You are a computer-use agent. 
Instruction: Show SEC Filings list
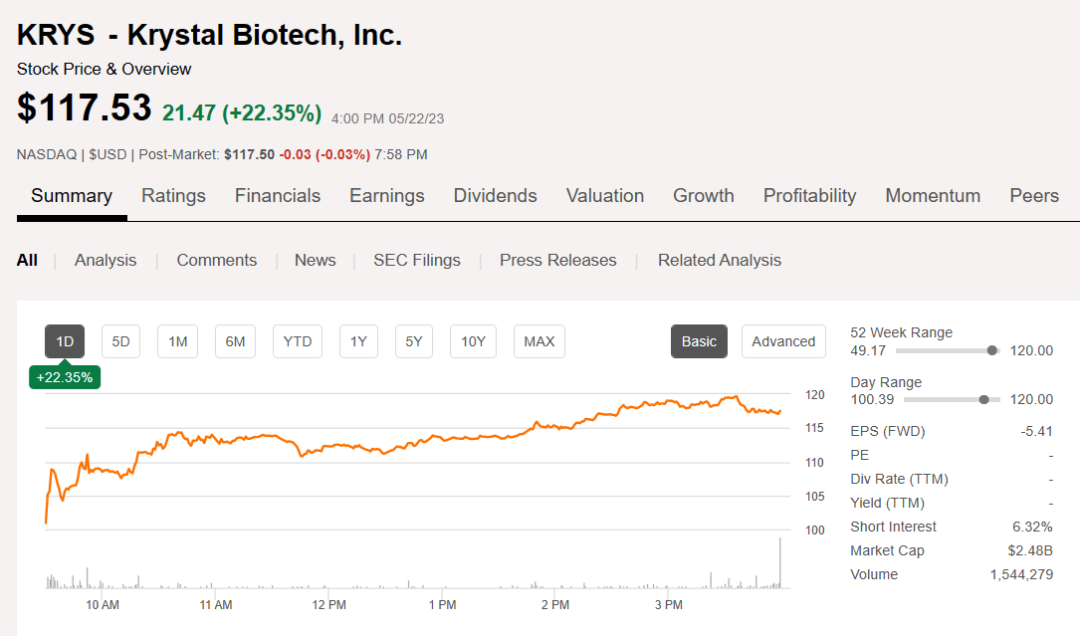pos(417,260)
